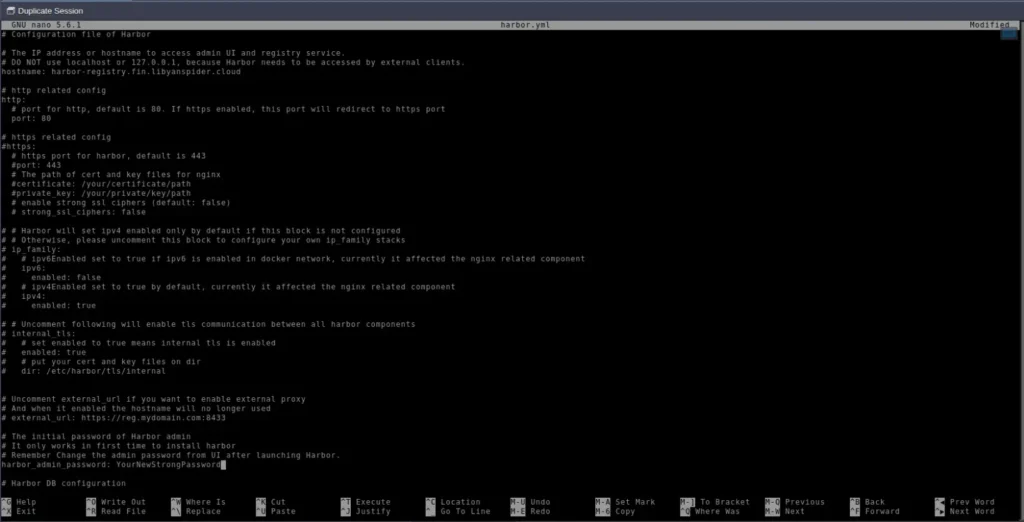Click the 'port: 80' line
The image size is (1024, 522).
[32, 118]
